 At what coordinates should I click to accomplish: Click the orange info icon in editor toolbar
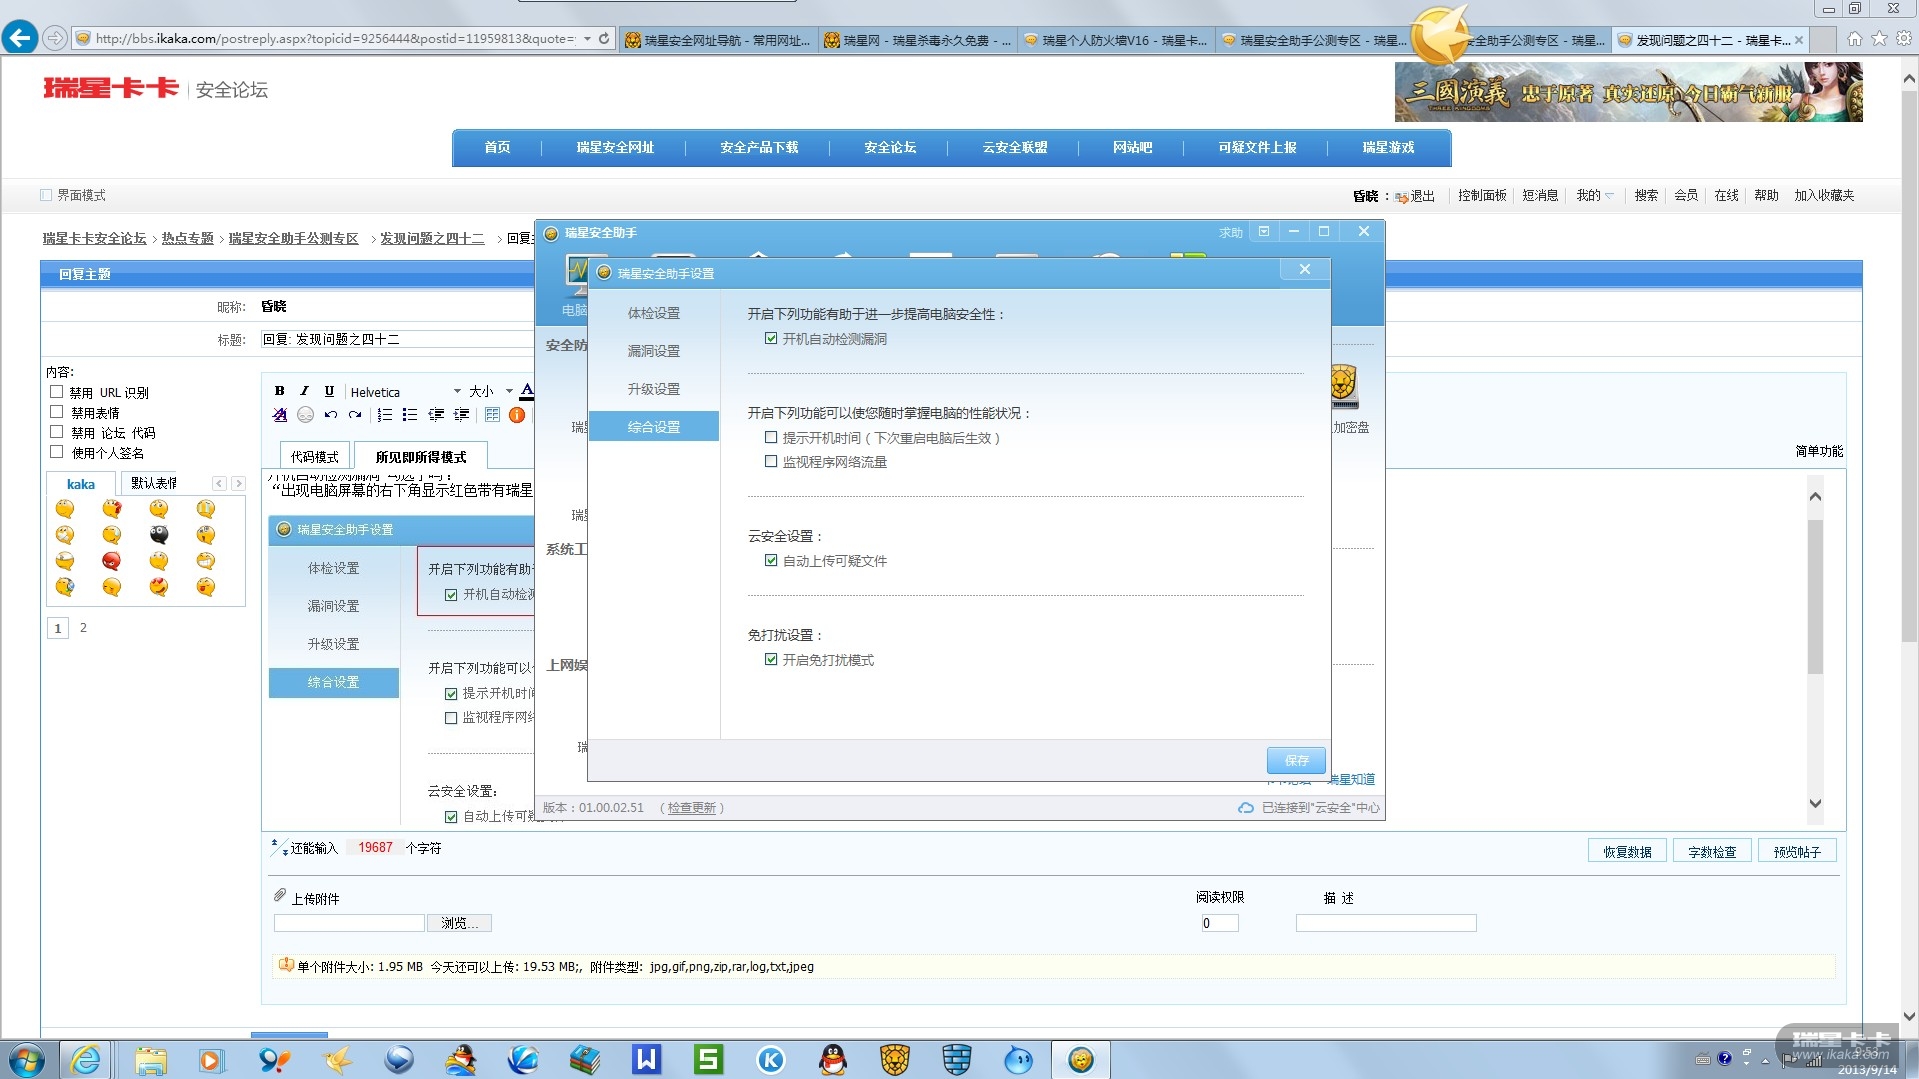click(x=517, y=415)
